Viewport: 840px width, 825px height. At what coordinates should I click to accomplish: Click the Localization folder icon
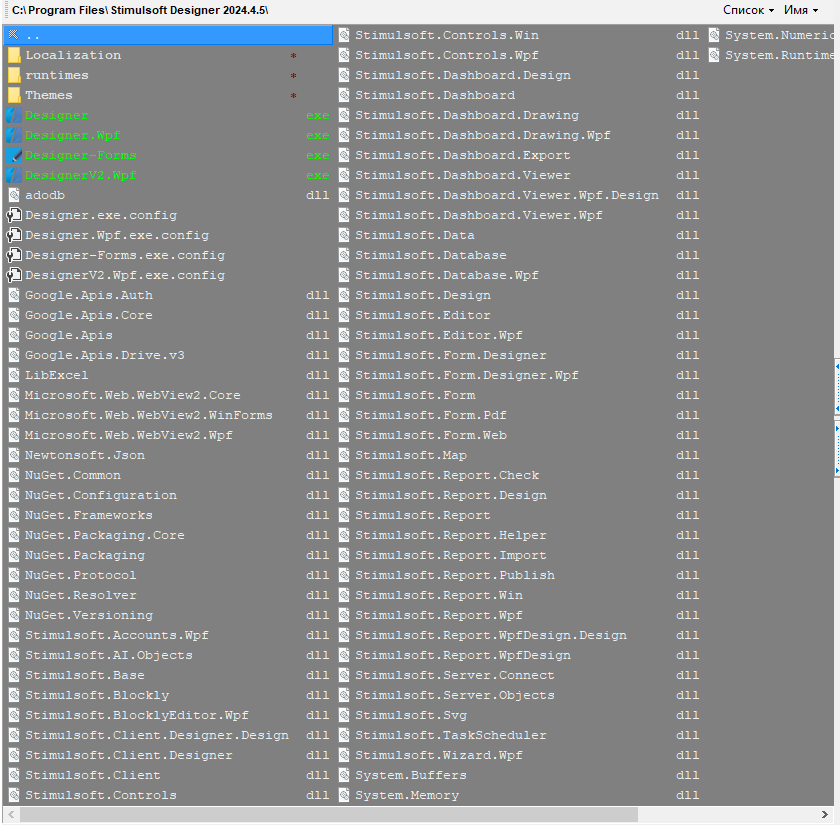tap(14, 55)
